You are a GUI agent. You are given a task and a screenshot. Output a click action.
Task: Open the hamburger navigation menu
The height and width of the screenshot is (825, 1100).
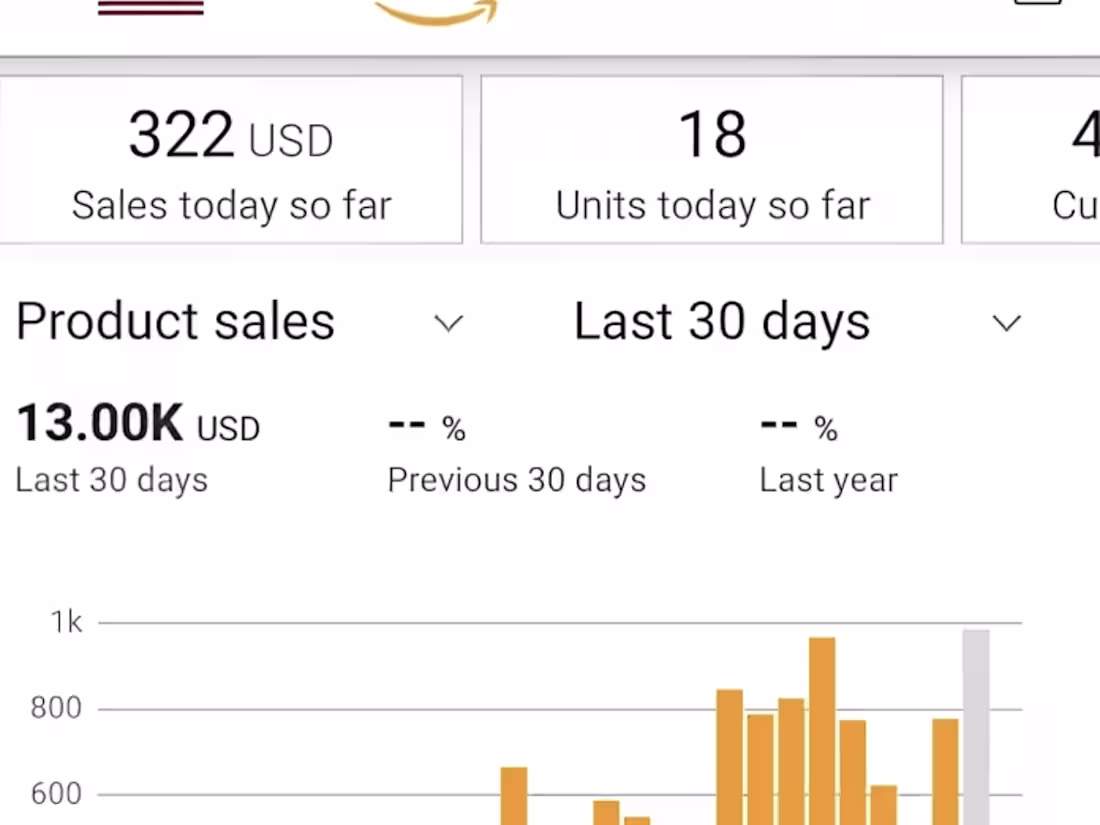(150, 8)
